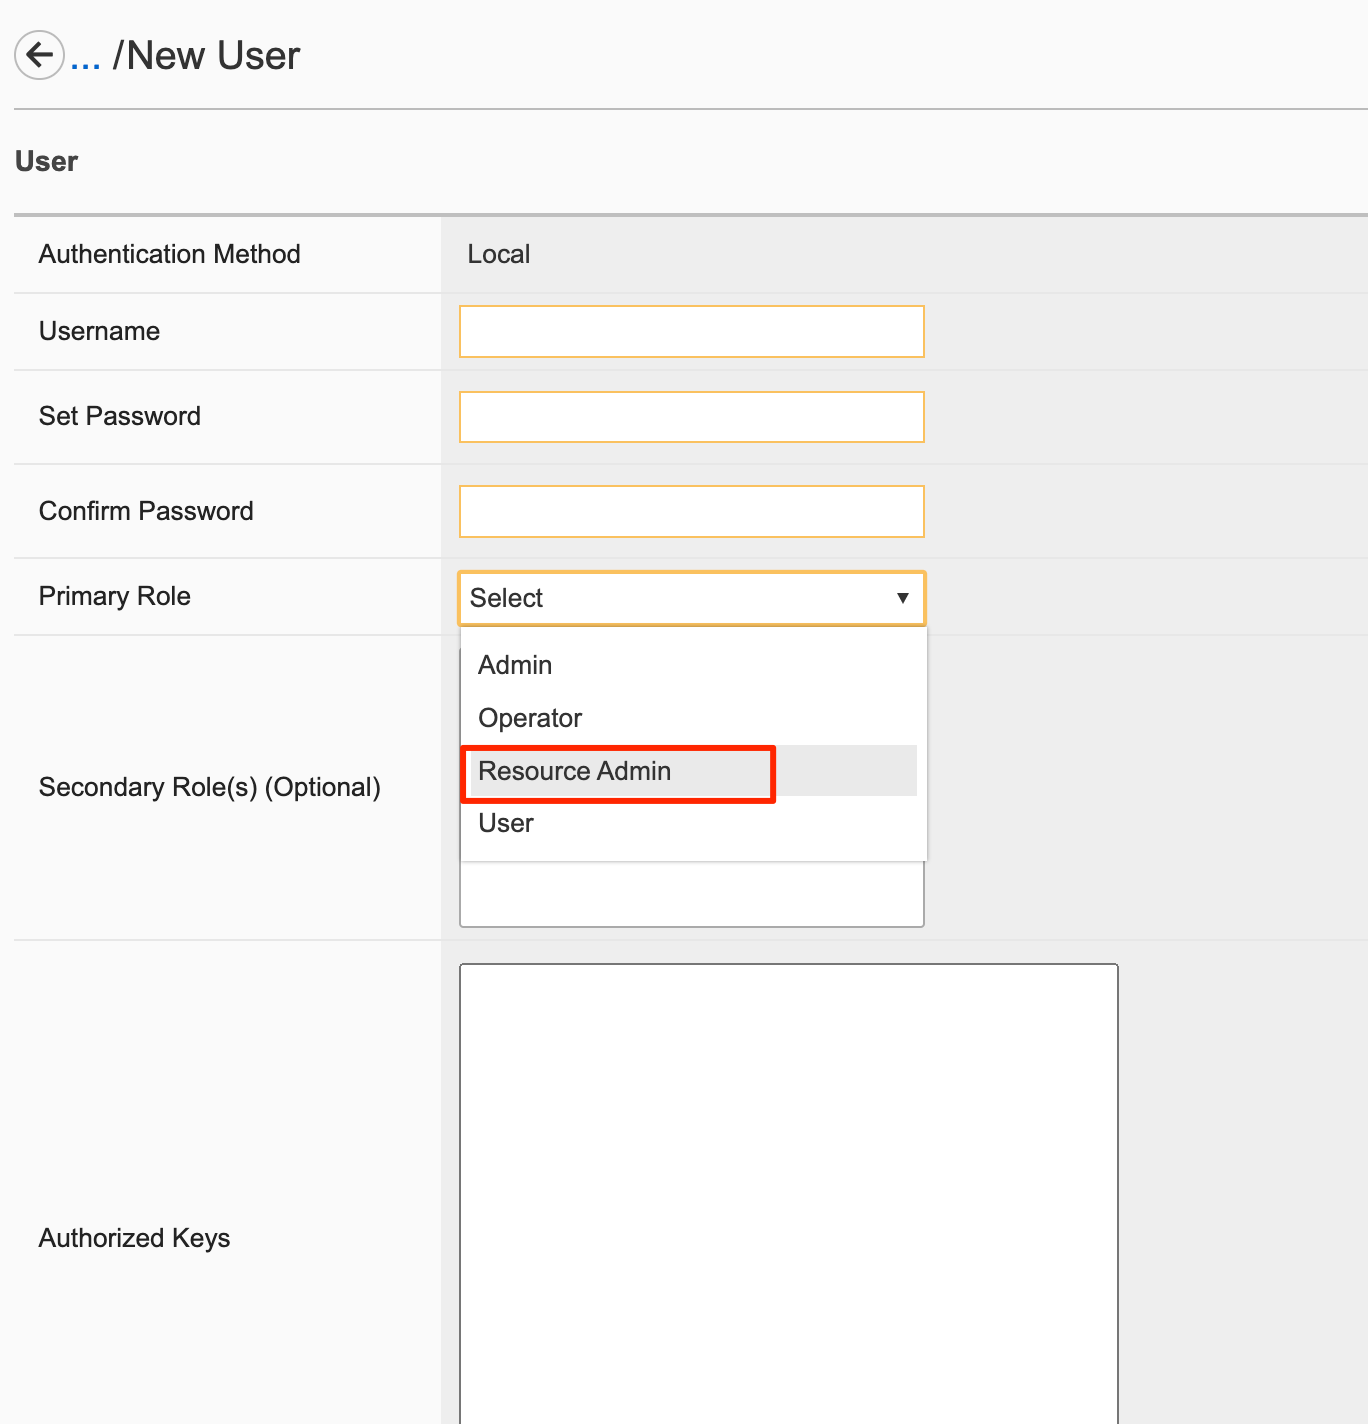Click the back arrow icon
Viewport: 1368px width, 1424px height.
tap(39, 54)
